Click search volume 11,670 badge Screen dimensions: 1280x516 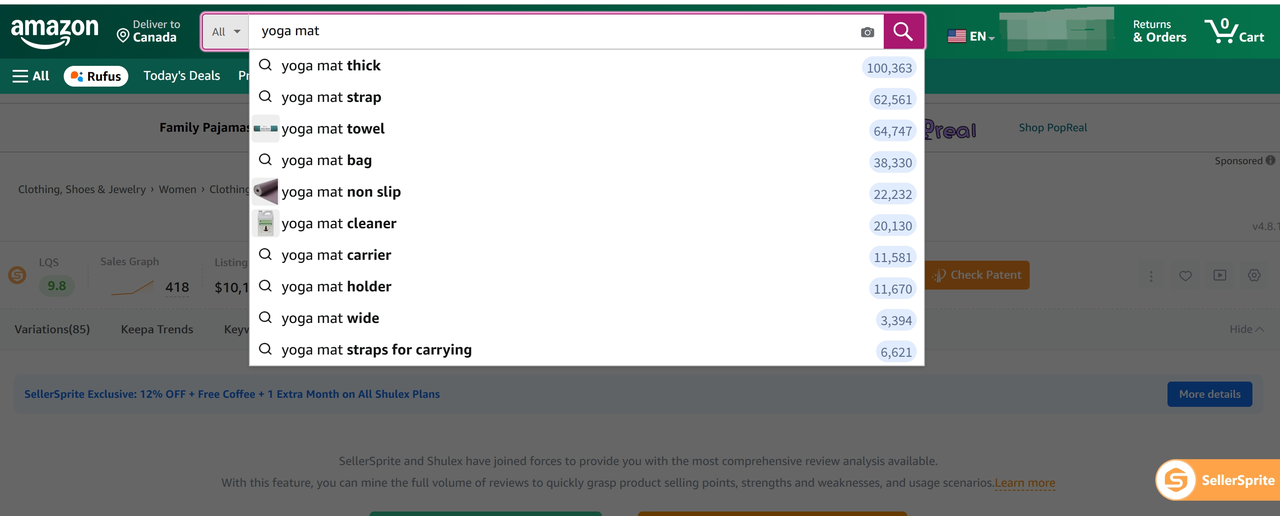tap(892, 290)
